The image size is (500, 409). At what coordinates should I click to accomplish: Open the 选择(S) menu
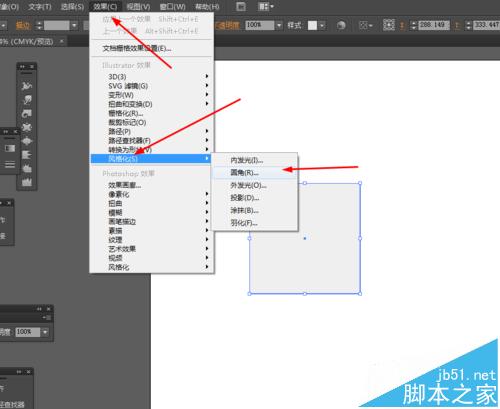point(72,7)
